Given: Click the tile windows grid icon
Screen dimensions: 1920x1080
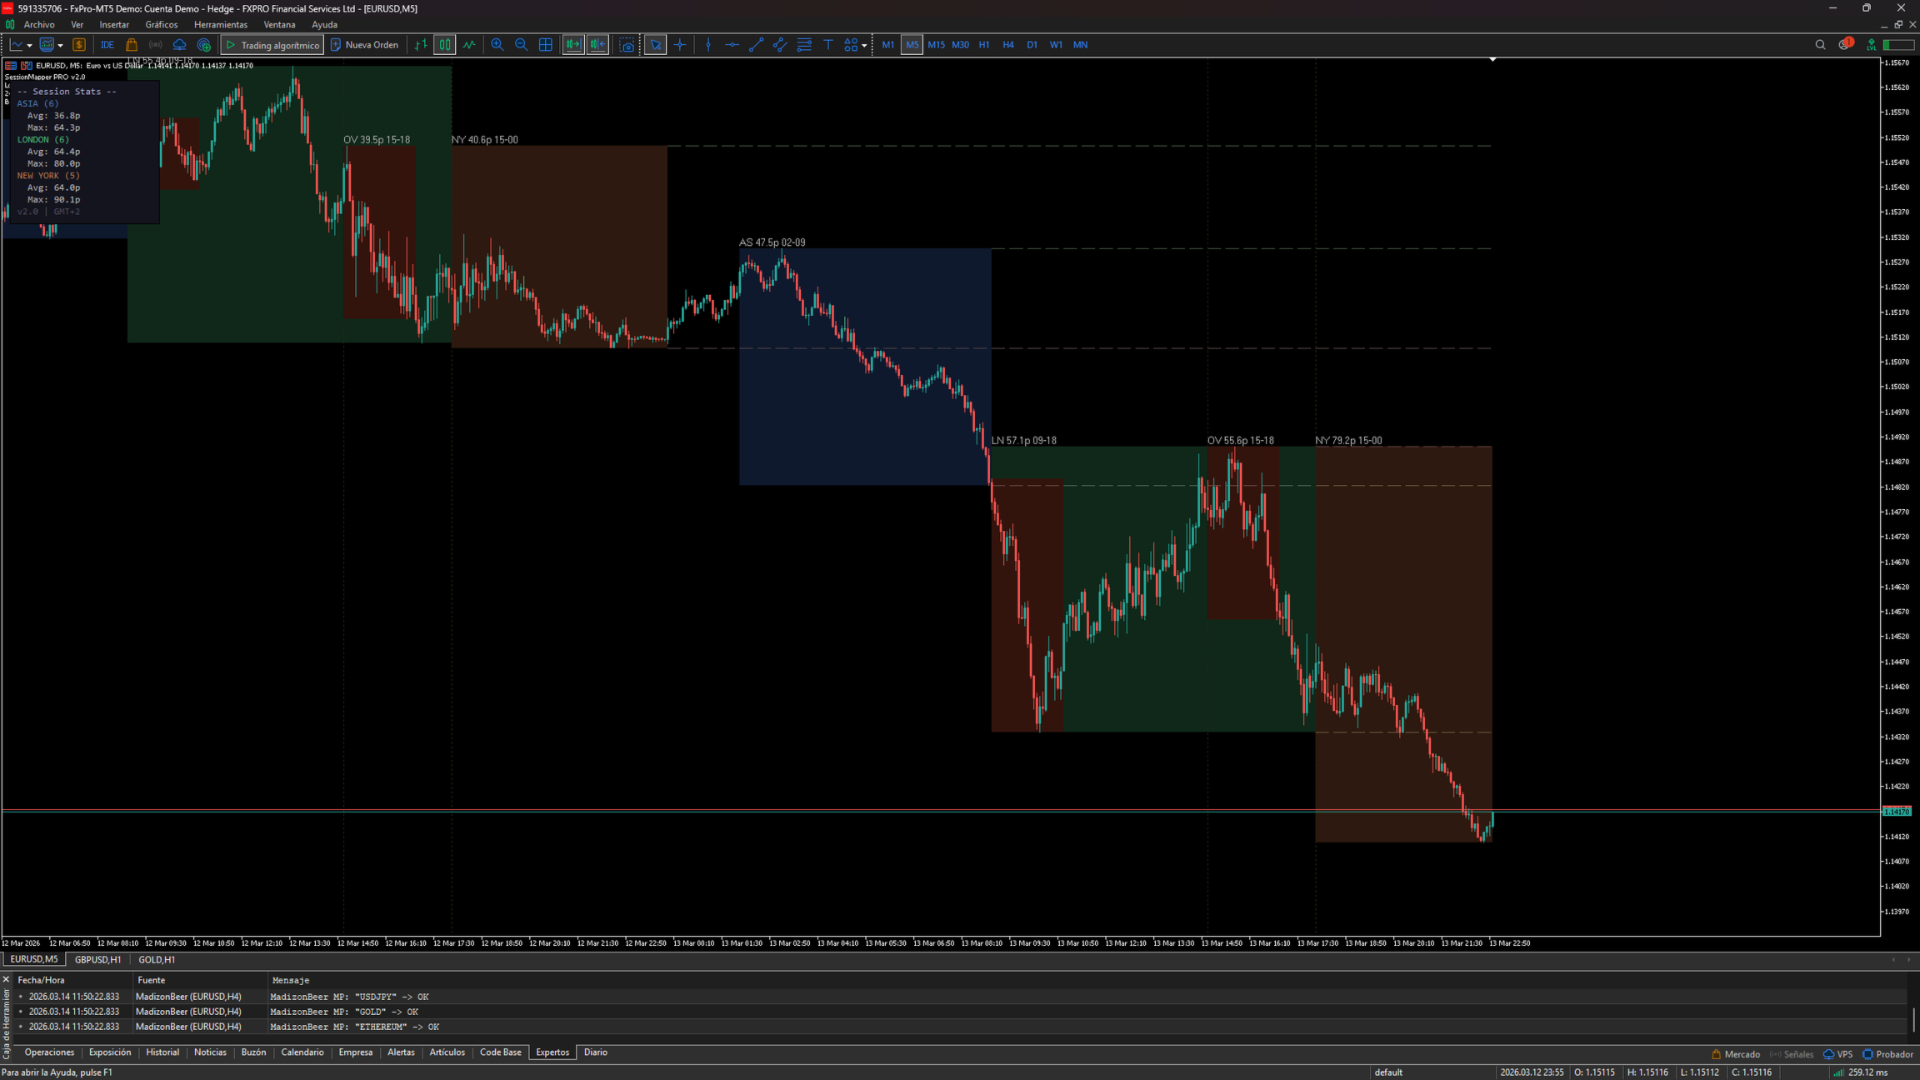Looking at the screenshot, I should click(546, 45).
